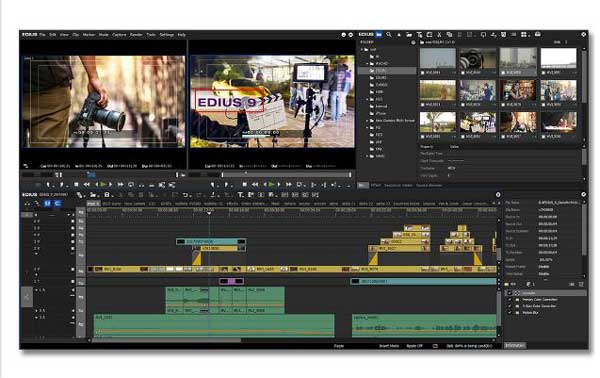Viewport: 600px width, 378px height.
Task: Open the Clip menu
Action: 76,34
